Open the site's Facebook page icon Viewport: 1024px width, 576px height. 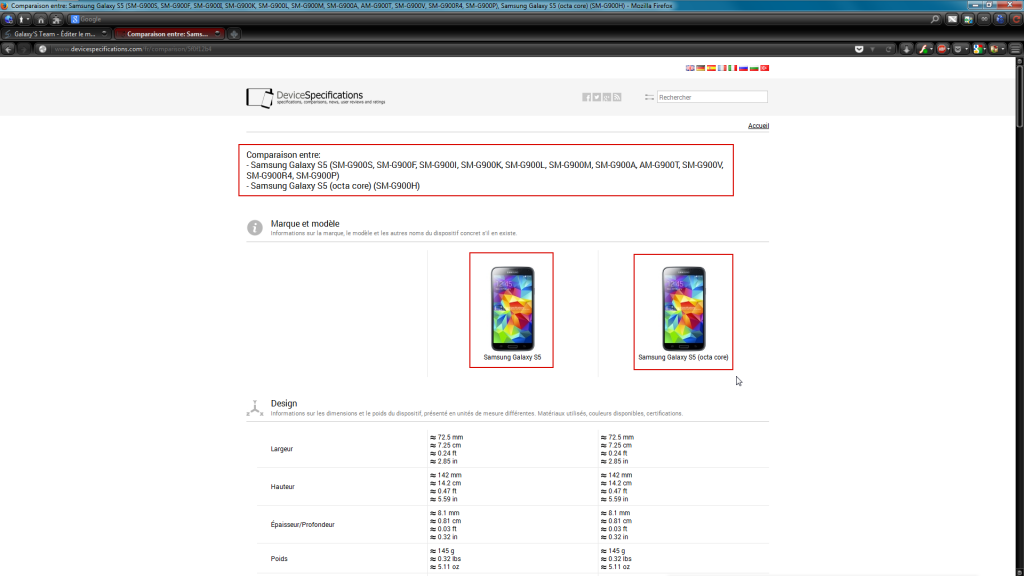click(x=586, y=97)
